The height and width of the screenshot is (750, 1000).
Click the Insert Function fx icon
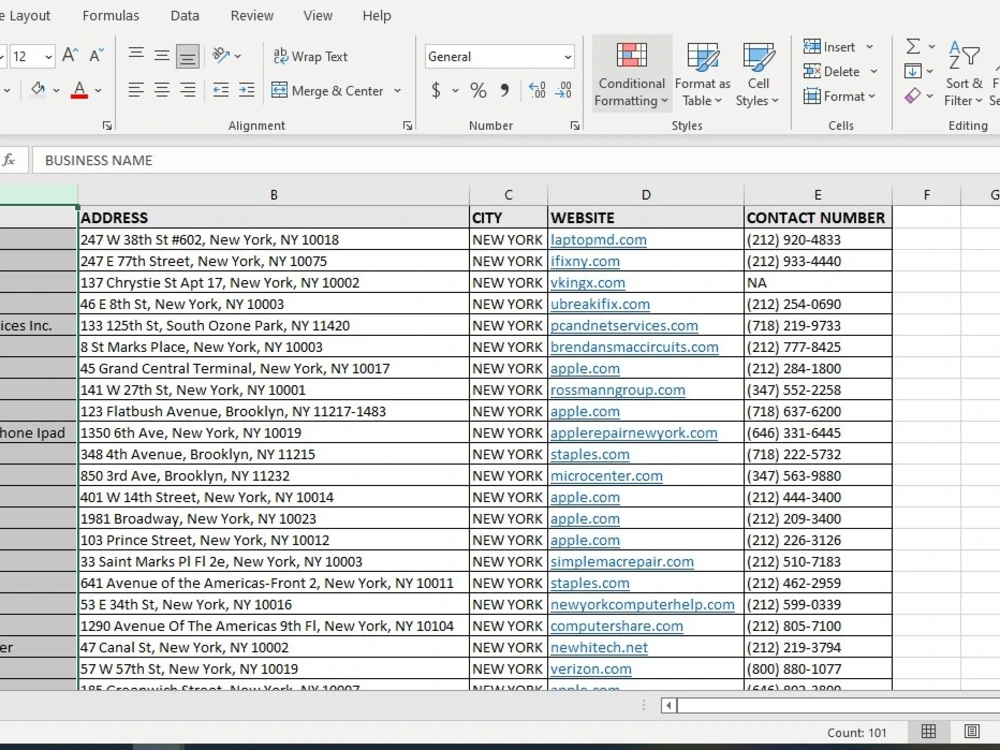coord(9,160)
